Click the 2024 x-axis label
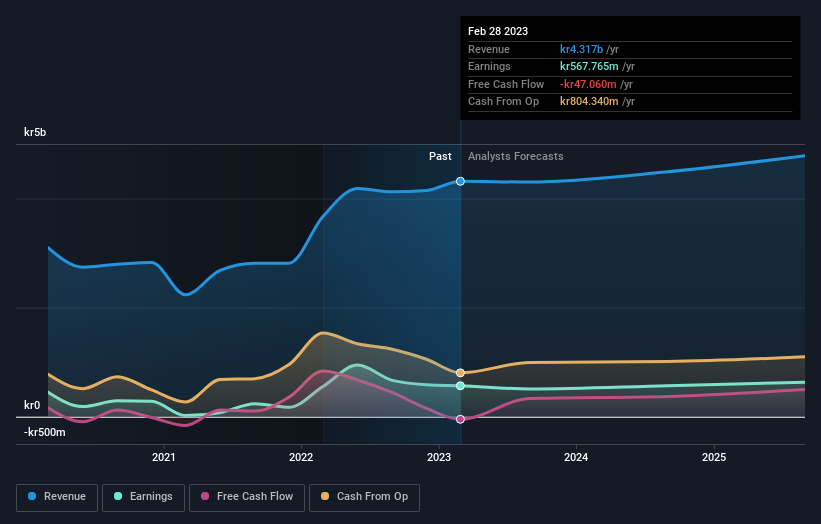Image resolution: width=821 pixels, height=524 pixels. (576, 458)
